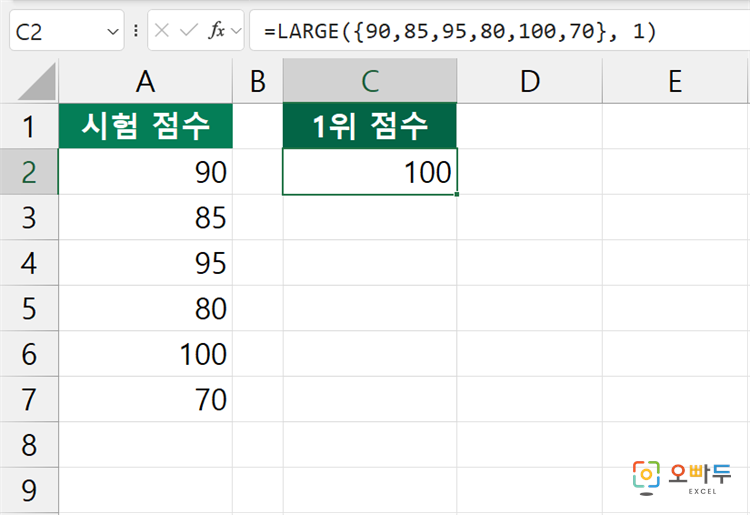Click the Enter checkmark icon in formula bar
This screenshot has width=750, height=515.
coord(188,31)
